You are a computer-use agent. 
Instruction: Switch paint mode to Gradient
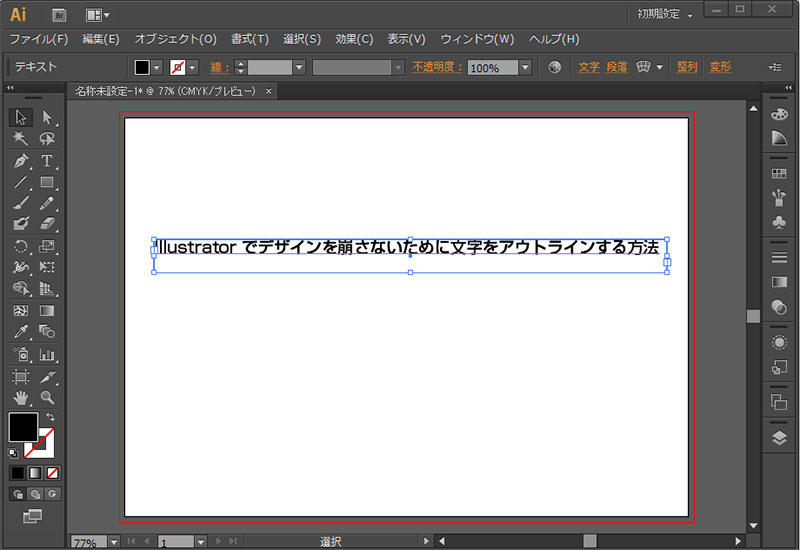pyautogui.click(x=35, y=472)
